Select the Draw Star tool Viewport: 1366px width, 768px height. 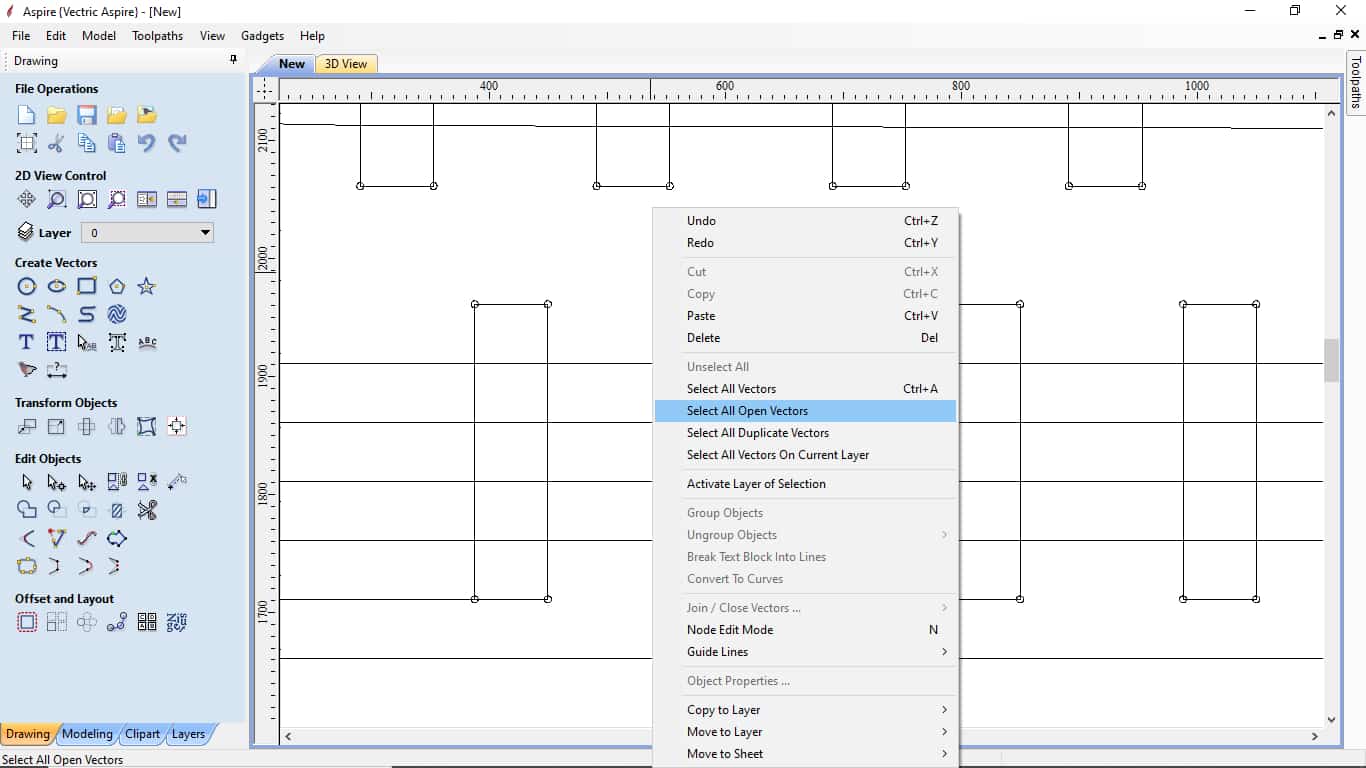tap(147, 286)
